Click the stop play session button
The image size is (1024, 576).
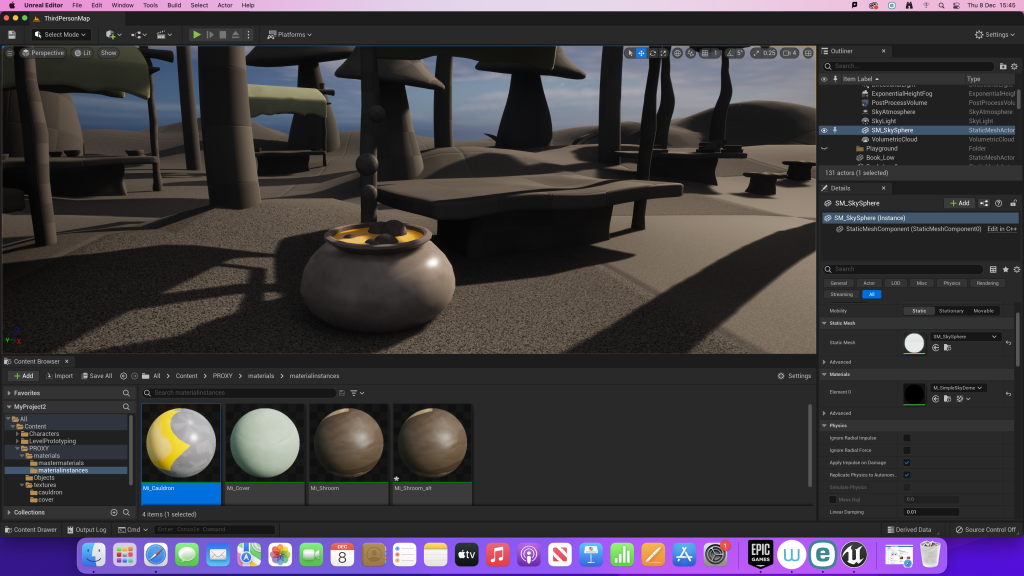tap(223, 35)
